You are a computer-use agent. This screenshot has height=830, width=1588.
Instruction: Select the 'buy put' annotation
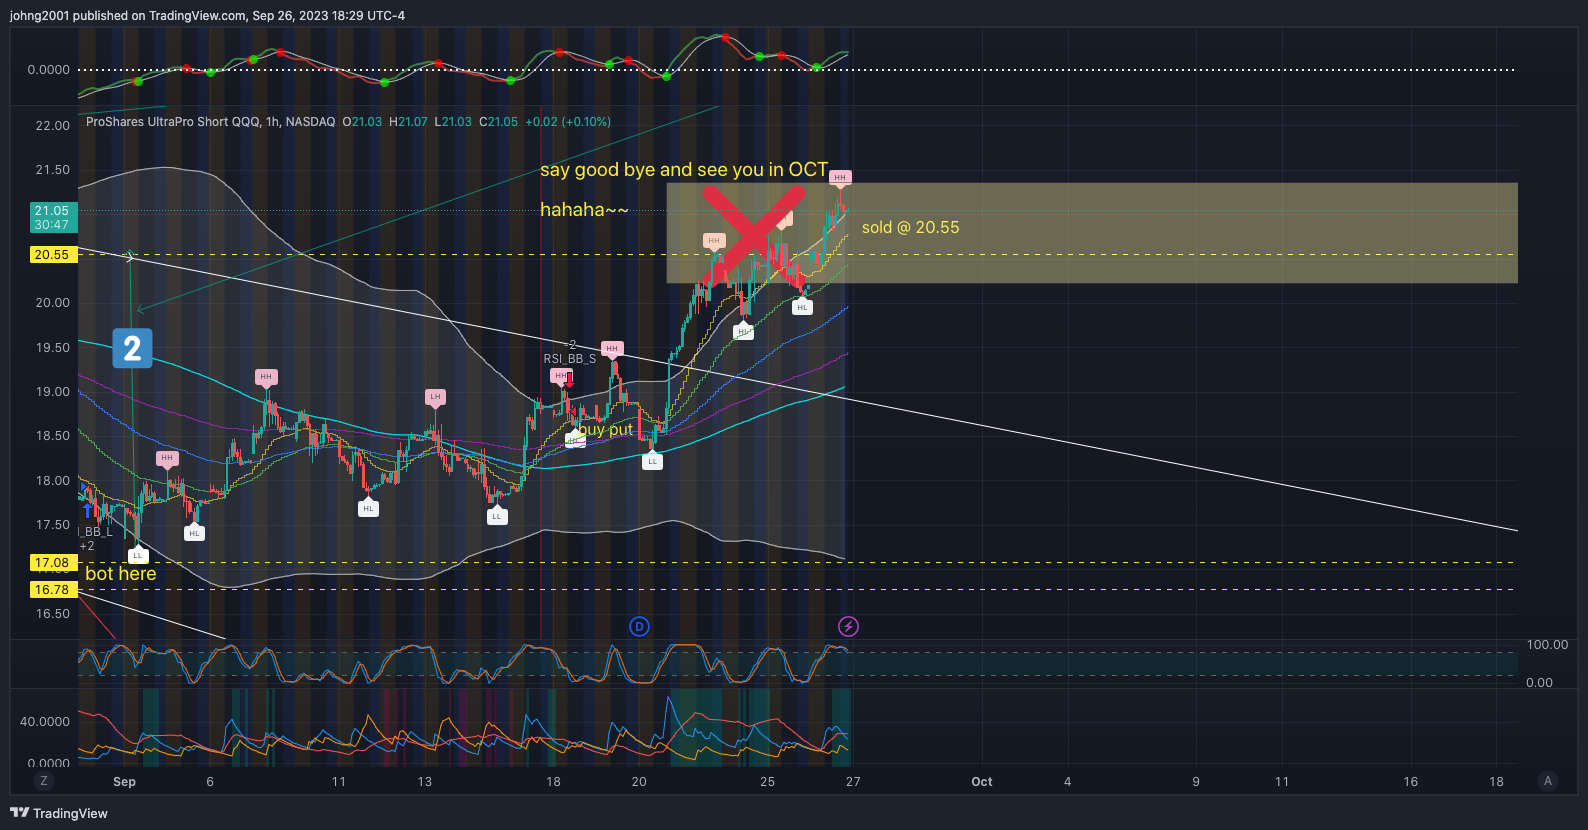(606, 430)
